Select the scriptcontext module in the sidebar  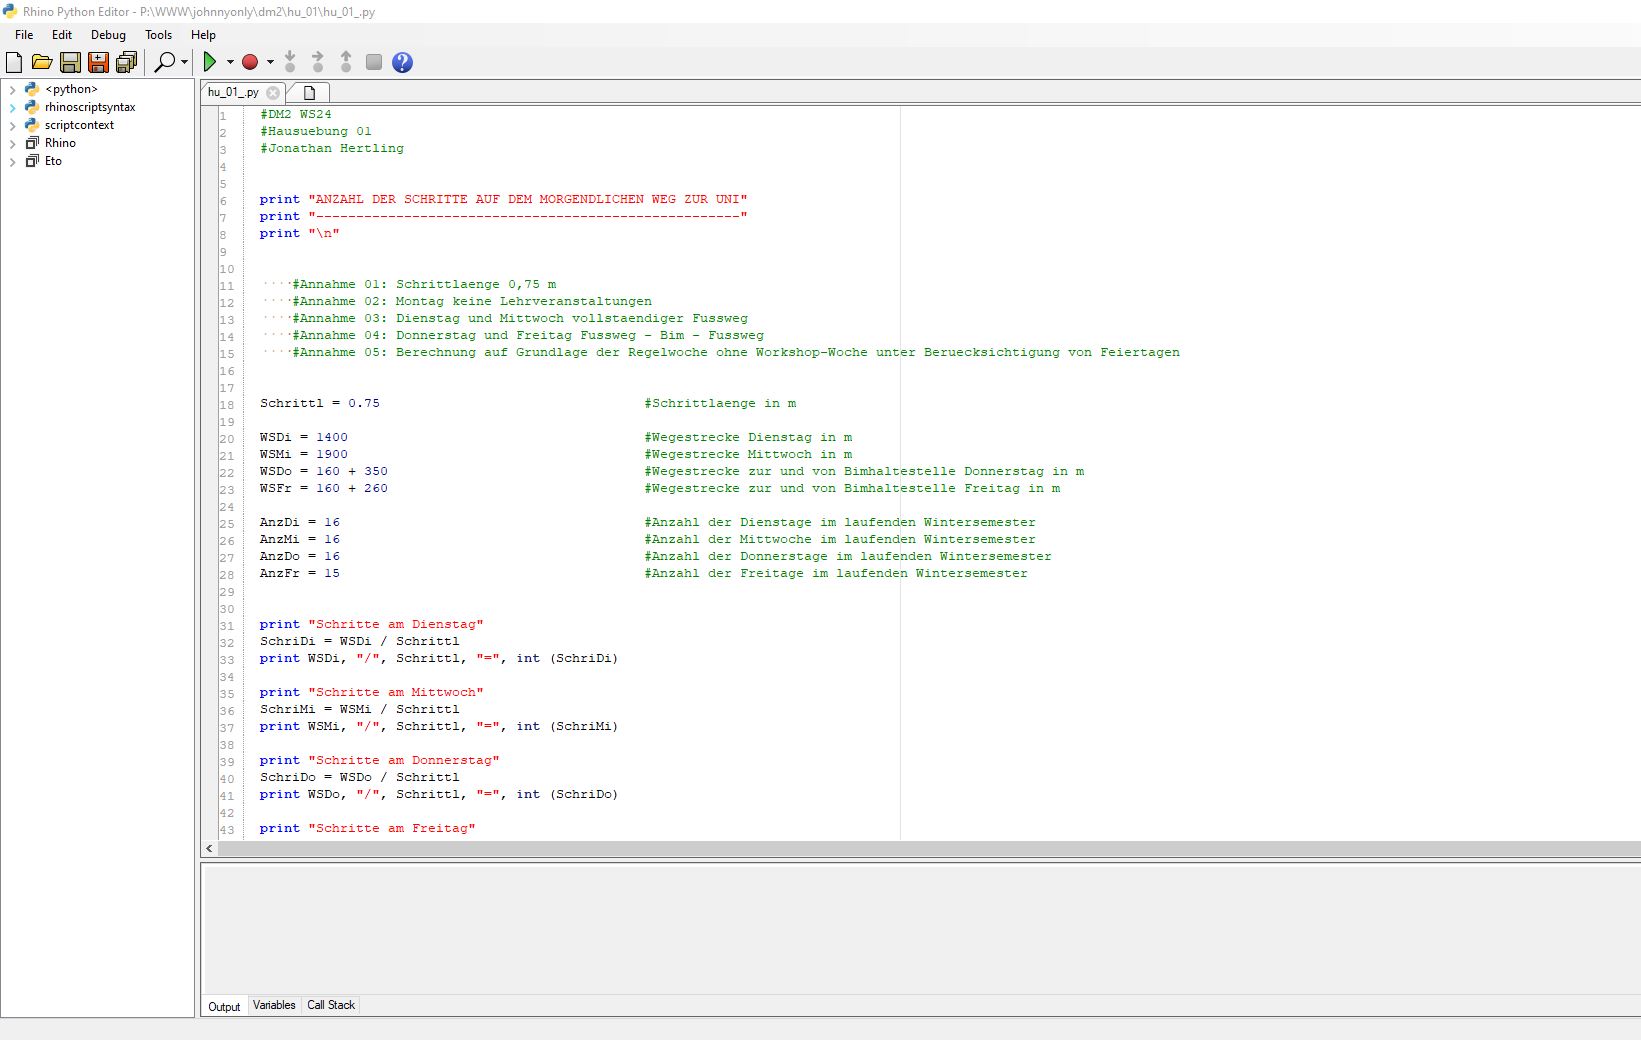(79, 124)
